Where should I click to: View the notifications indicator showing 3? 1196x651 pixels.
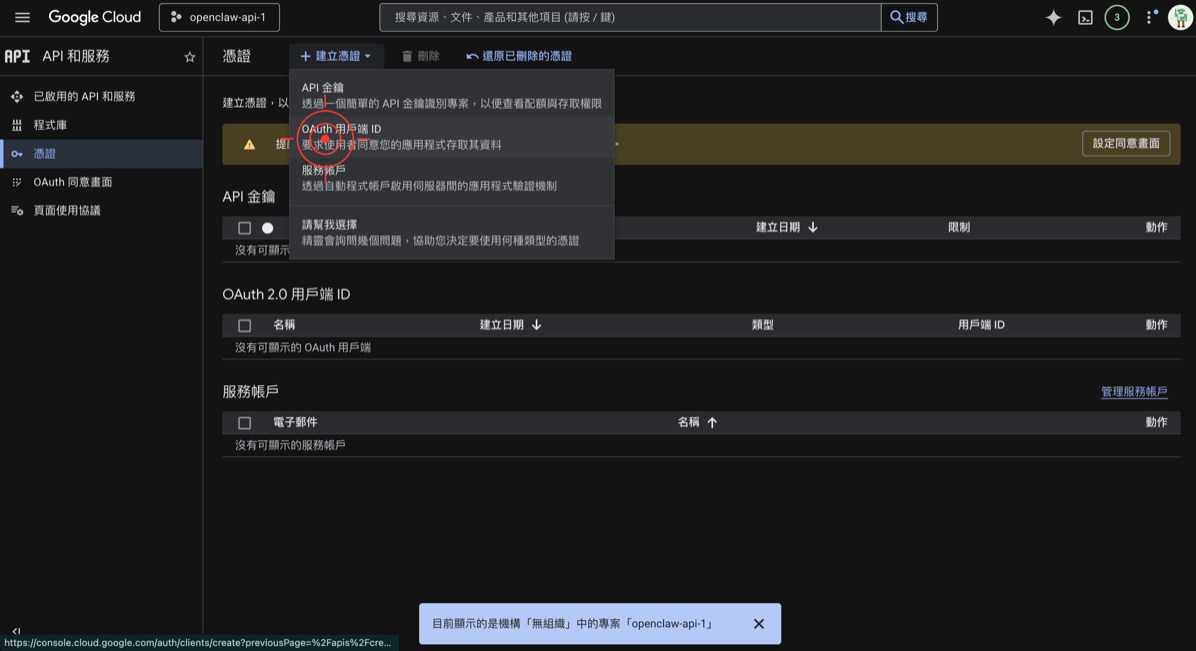point(1117,17)
